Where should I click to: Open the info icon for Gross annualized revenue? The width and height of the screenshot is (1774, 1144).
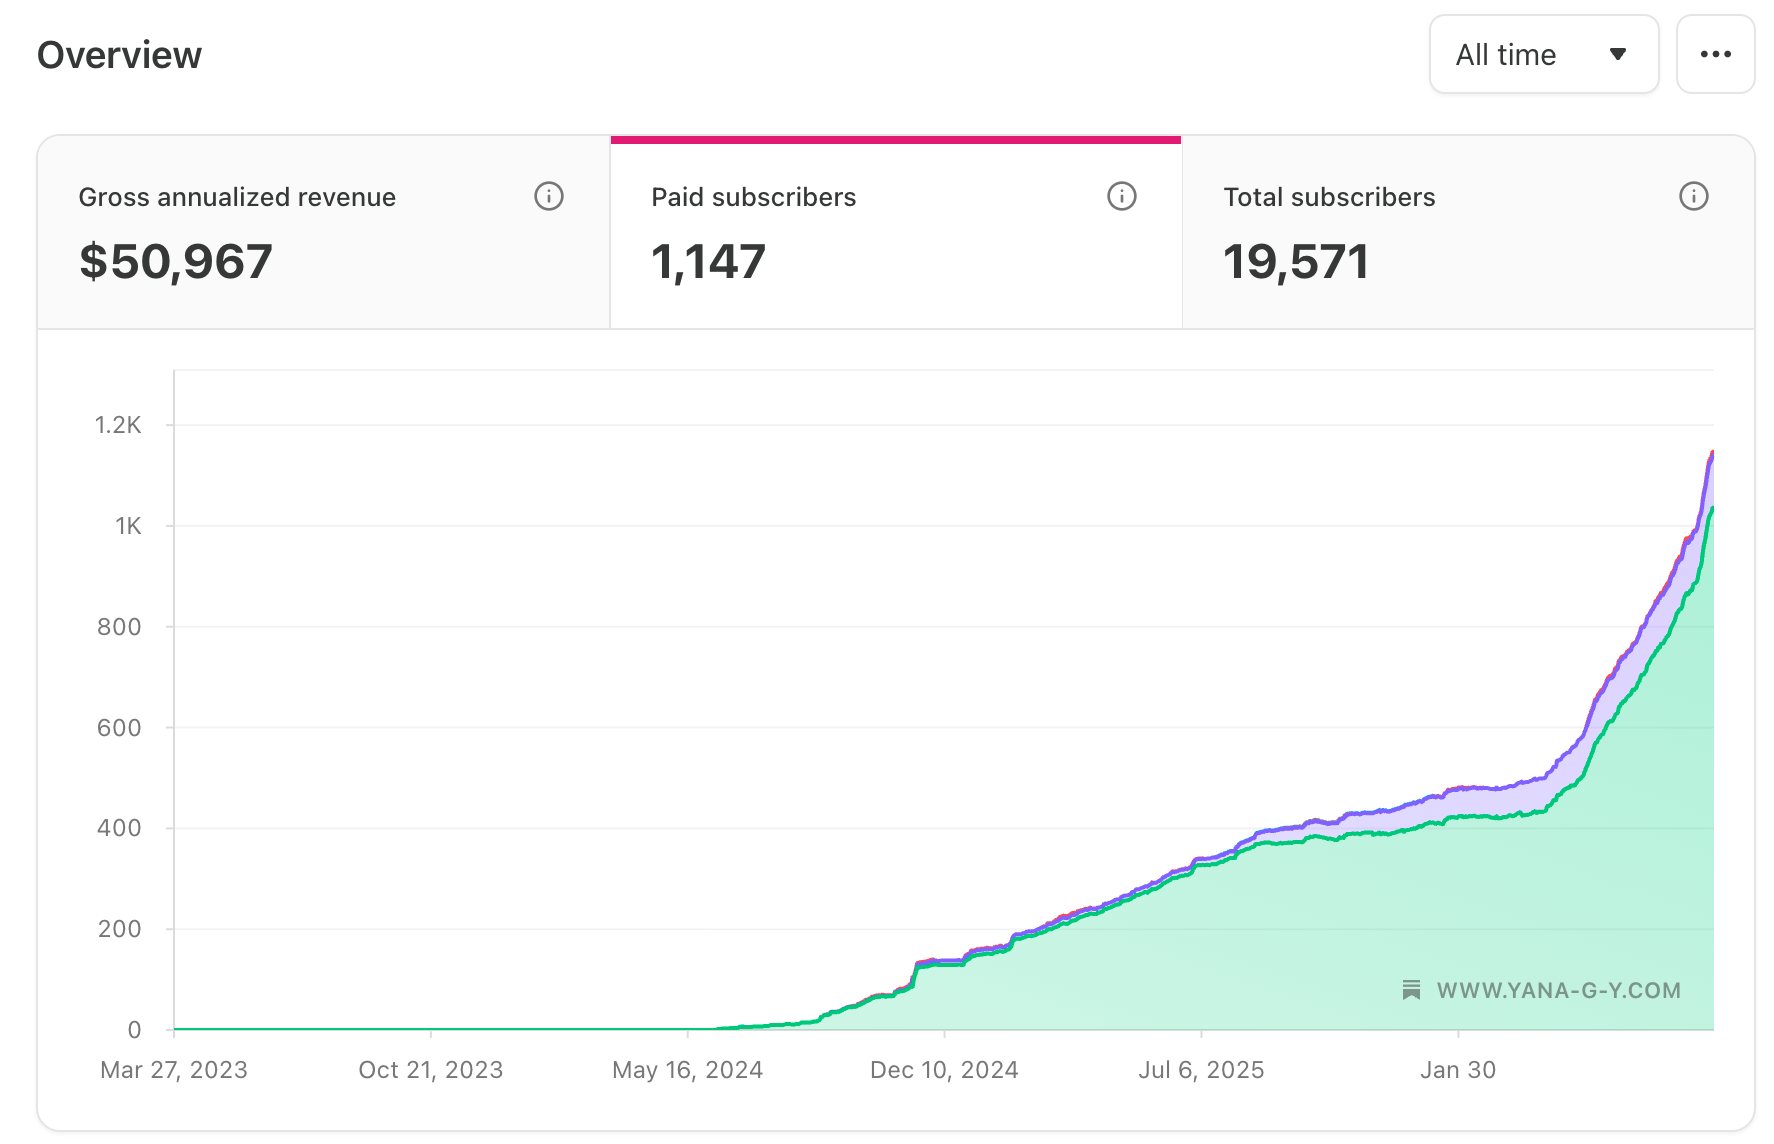click(549, 196)
